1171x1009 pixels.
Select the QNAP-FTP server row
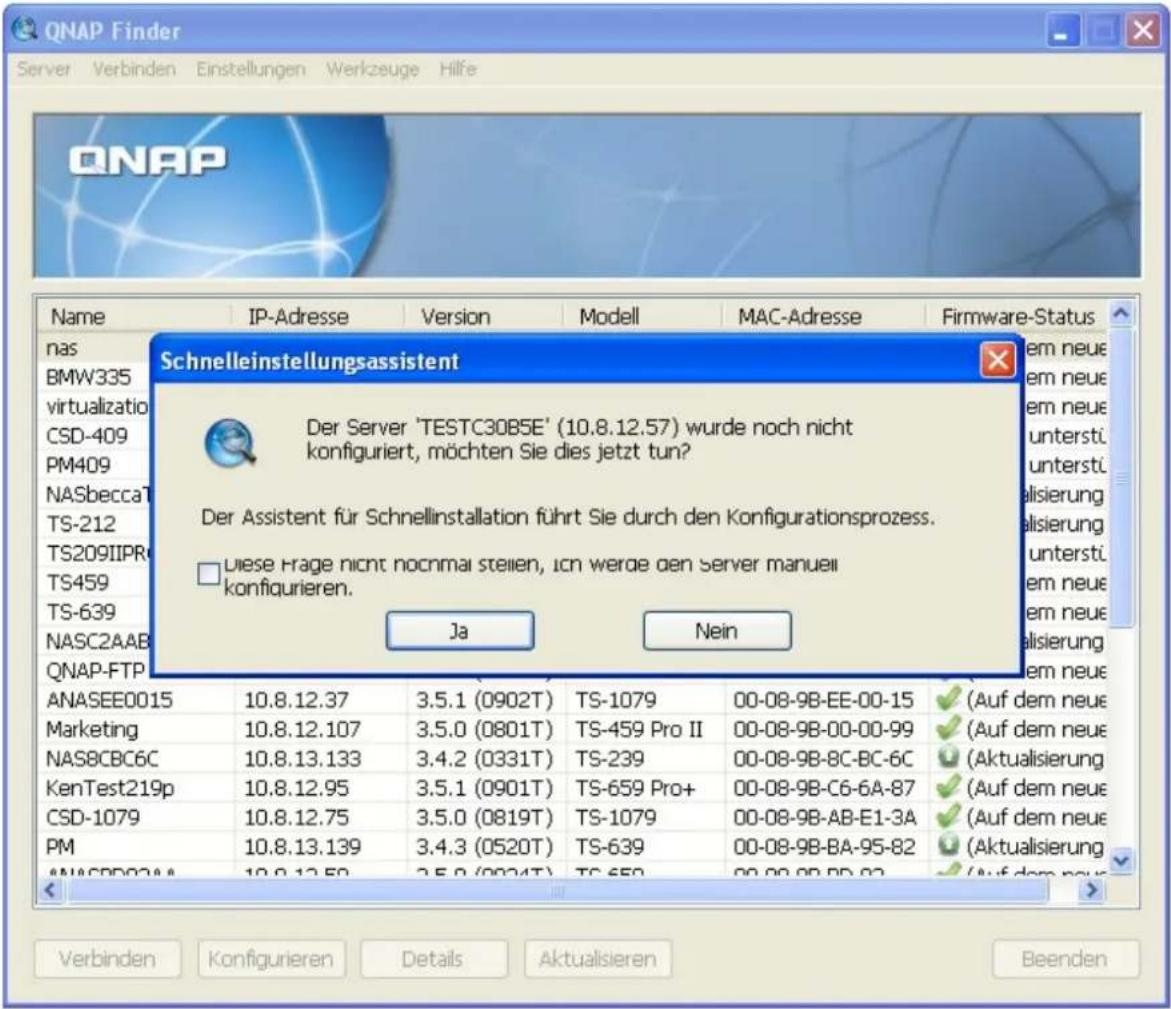(x=94, y=671)
